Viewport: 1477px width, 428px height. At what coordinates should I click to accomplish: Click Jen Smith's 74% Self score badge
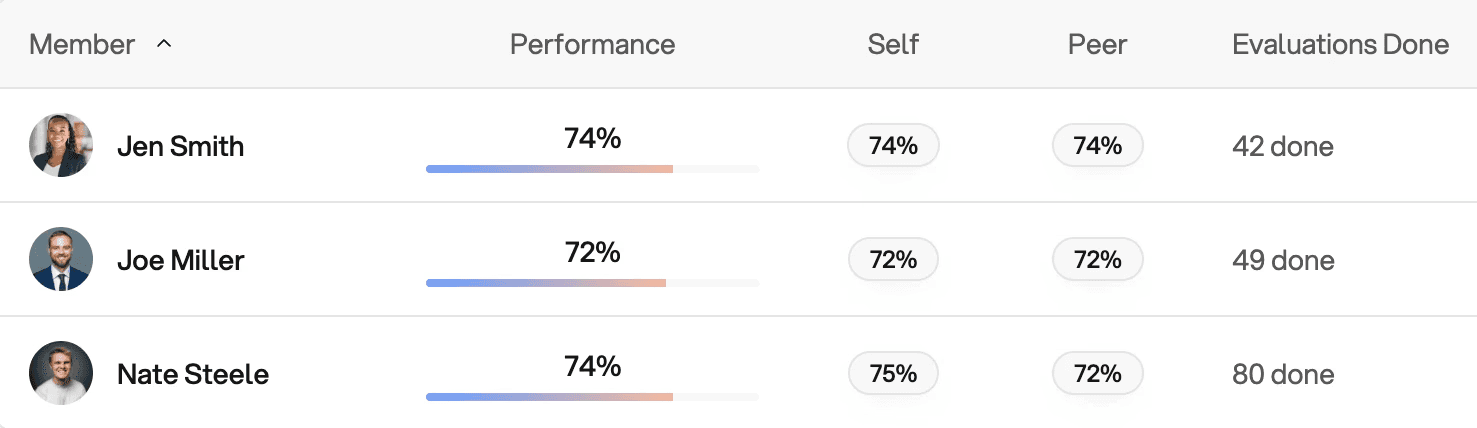pyautogui.click(x=893, y=146)
